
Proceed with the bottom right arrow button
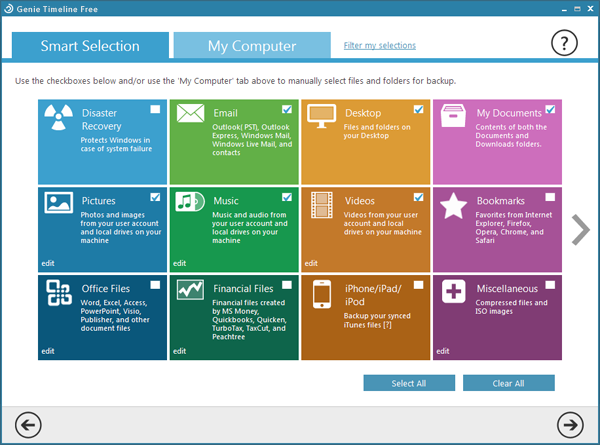tap(570, 425)
